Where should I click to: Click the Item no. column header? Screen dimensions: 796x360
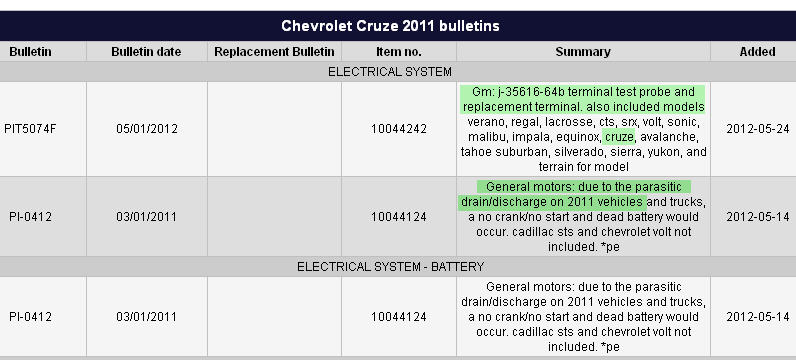[399, 52]
